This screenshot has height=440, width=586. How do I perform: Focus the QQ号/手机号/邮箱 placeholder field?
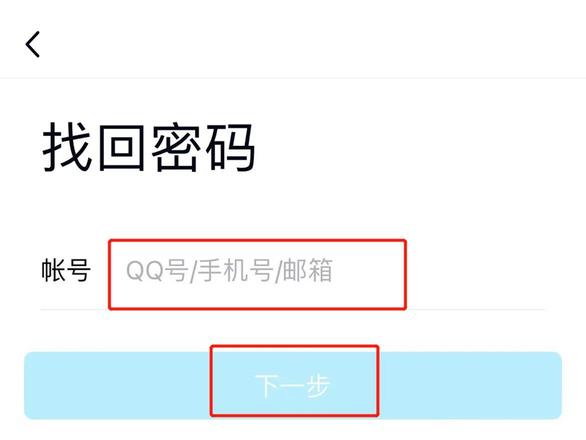tap(257, 274)
